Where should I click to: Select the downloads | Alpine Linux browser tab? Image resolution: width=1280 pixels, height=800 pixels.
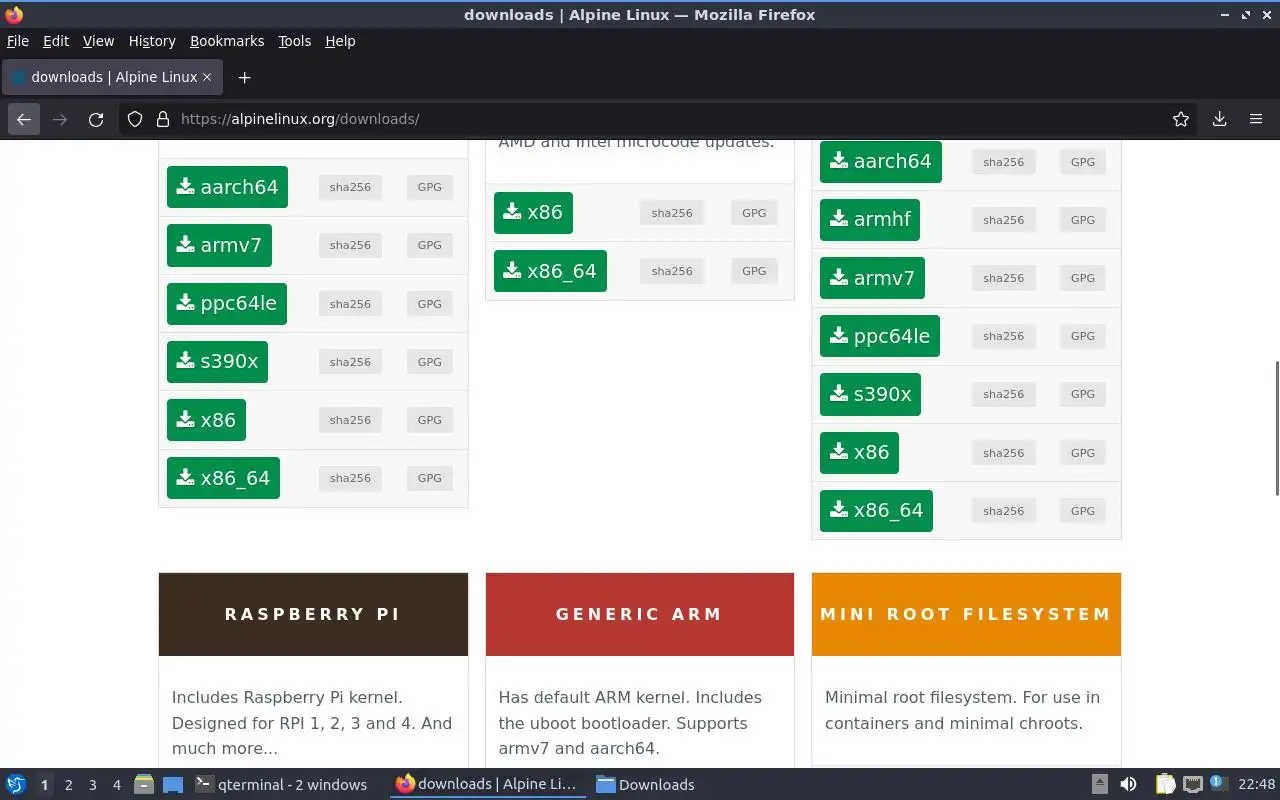110,77
